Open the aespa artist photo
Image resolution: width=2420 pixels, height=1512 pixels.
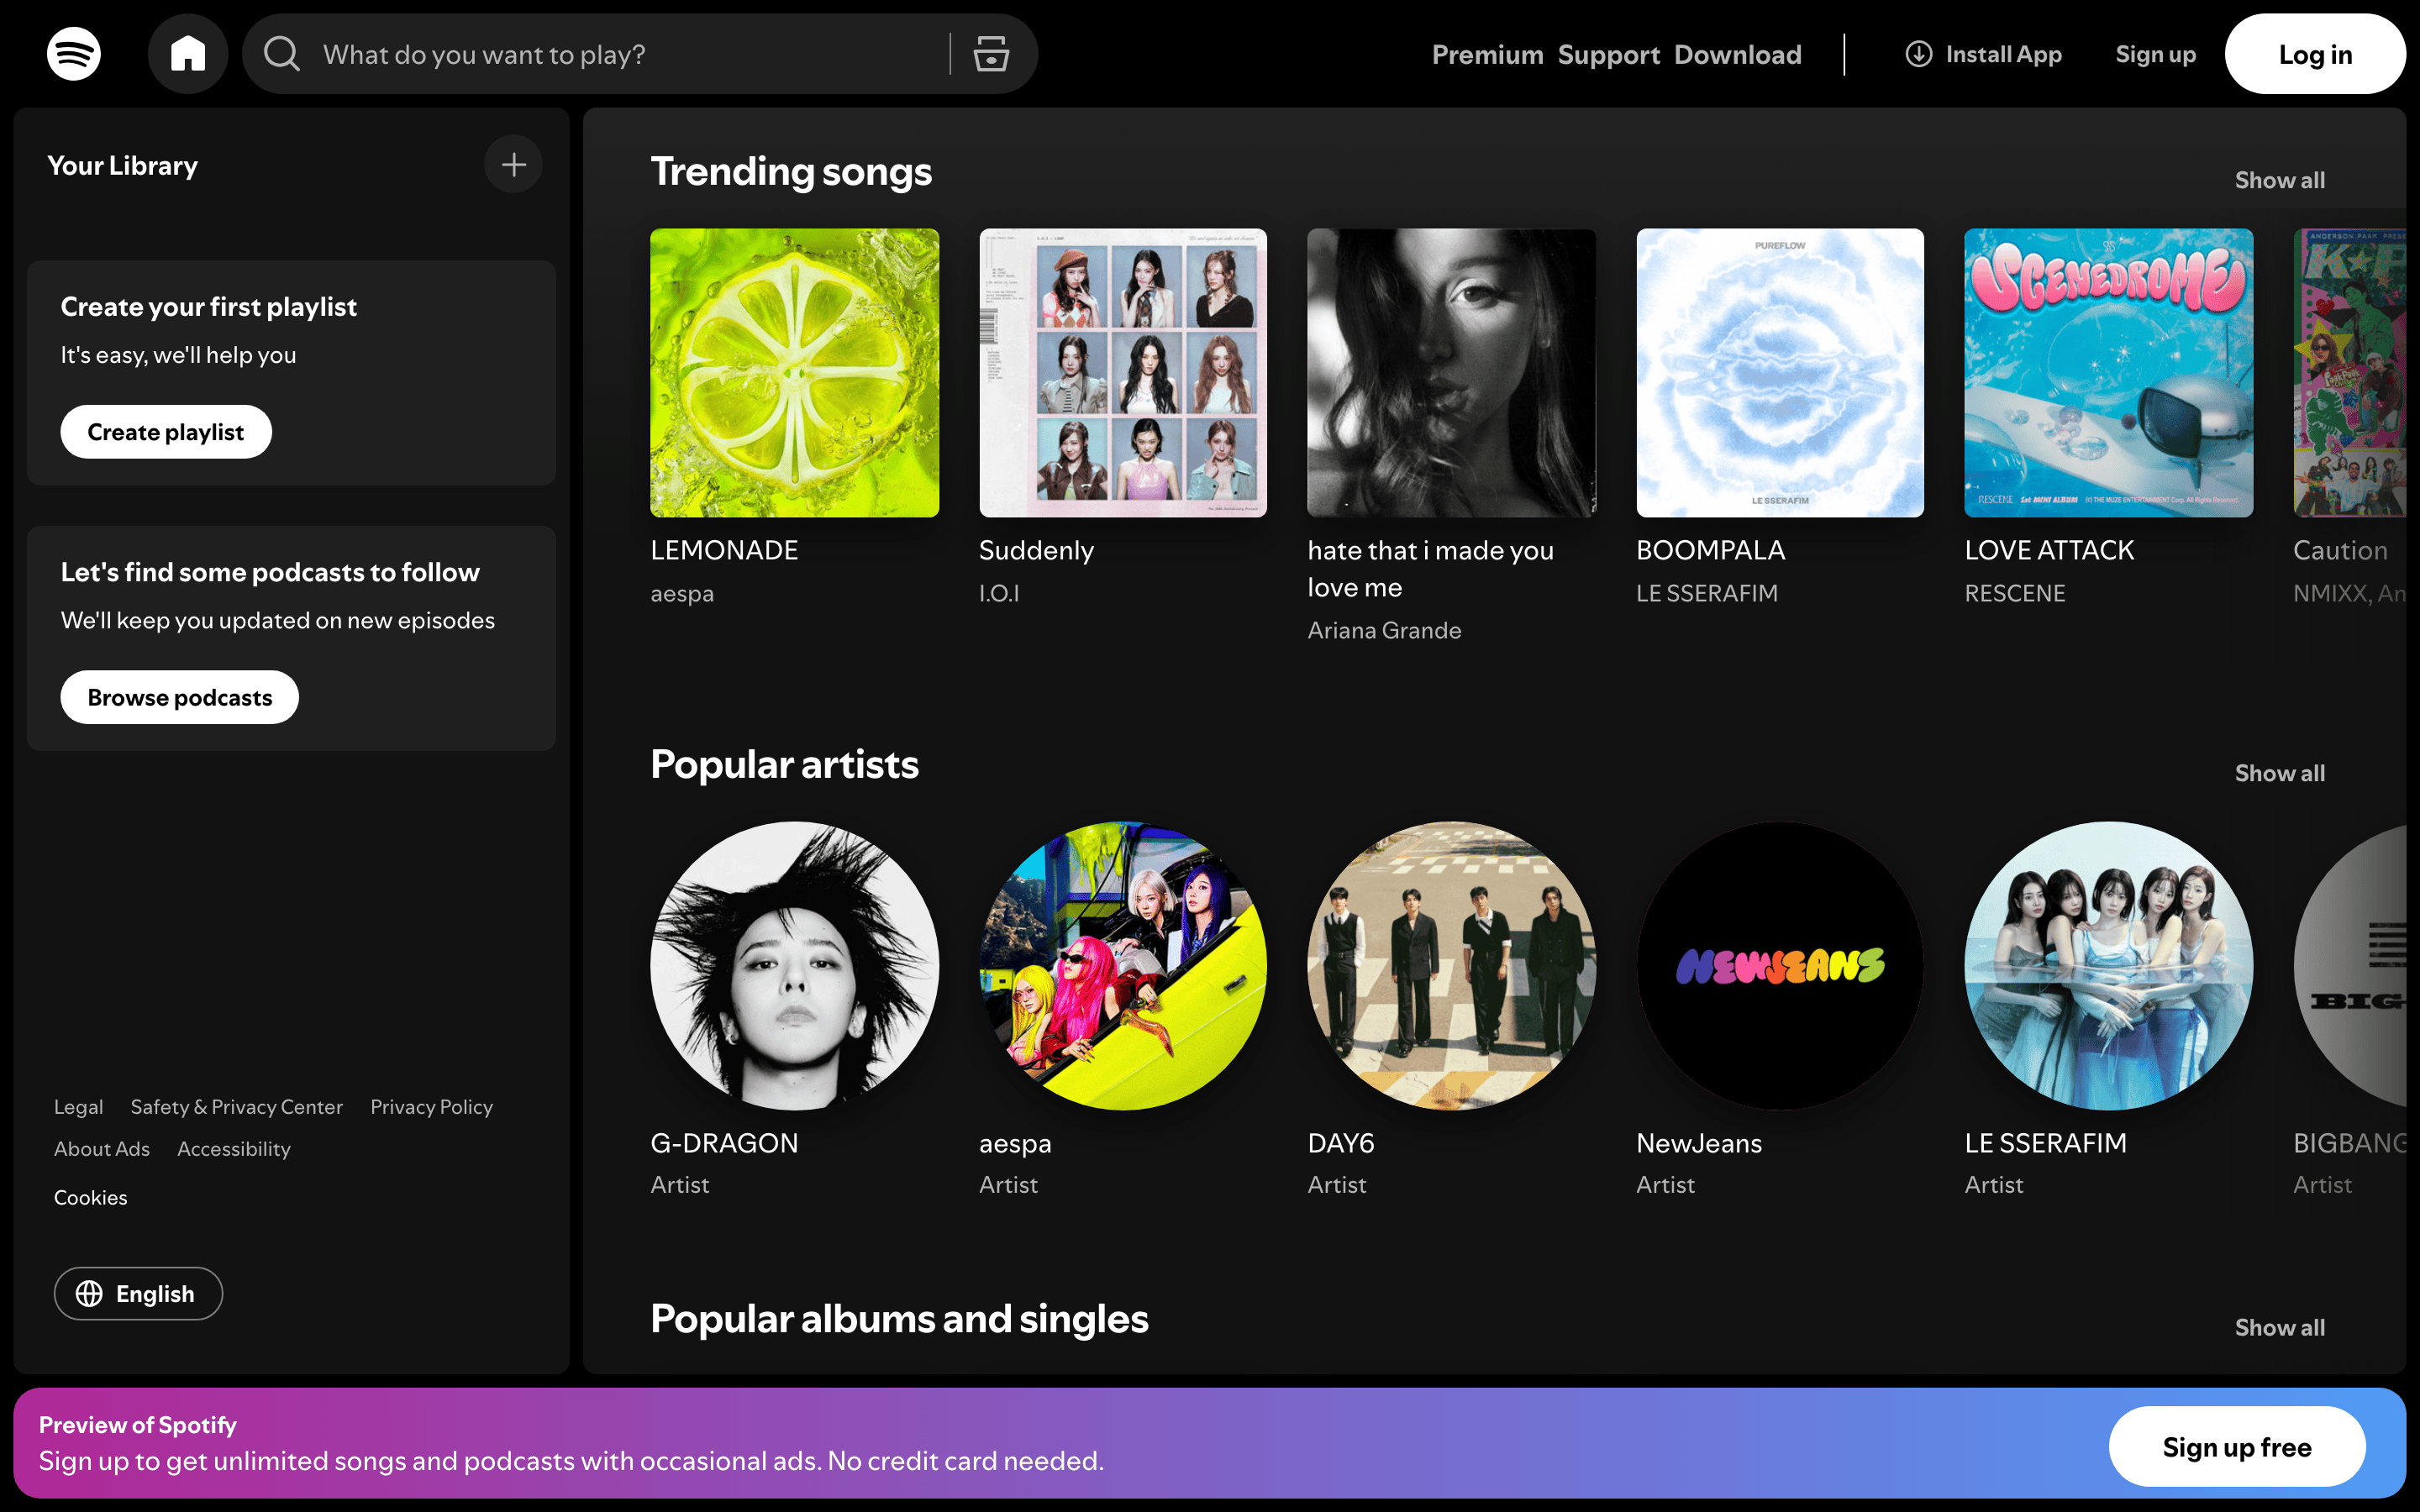click(x=1123, y=966)
